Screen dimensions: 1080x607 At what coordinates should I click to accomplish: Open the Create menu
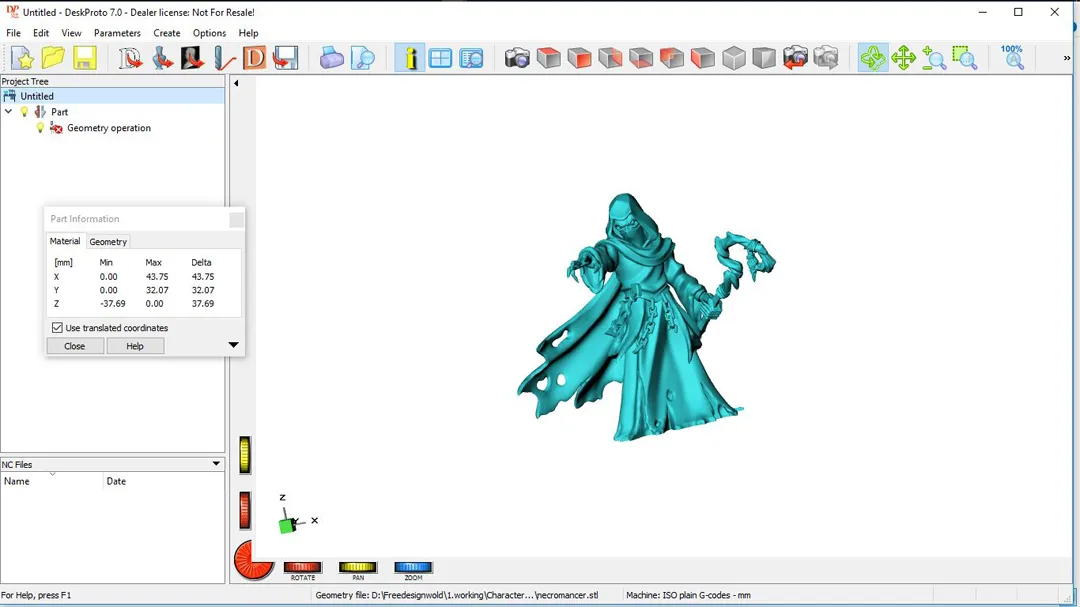coord(167,33)
